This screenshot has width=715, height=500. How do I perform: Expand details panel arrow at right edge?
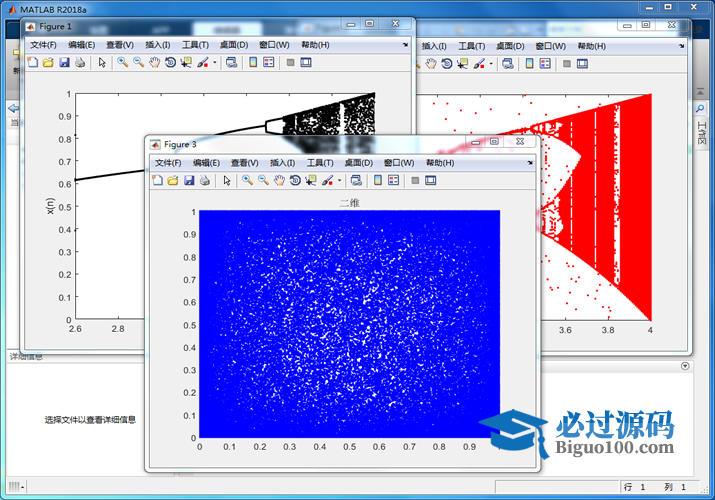tap(685, 366)
